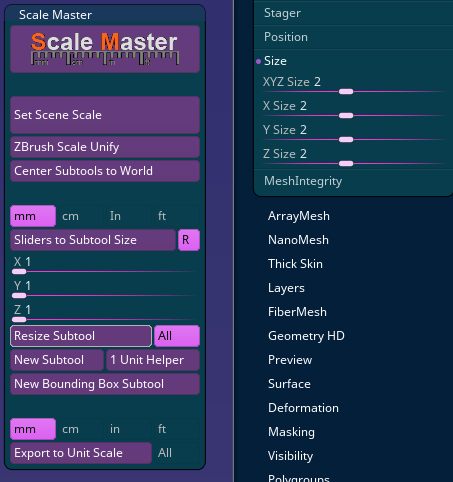Select the mm unit in the upper unit row
453x482 pixels.
click(x=33, y=216)
